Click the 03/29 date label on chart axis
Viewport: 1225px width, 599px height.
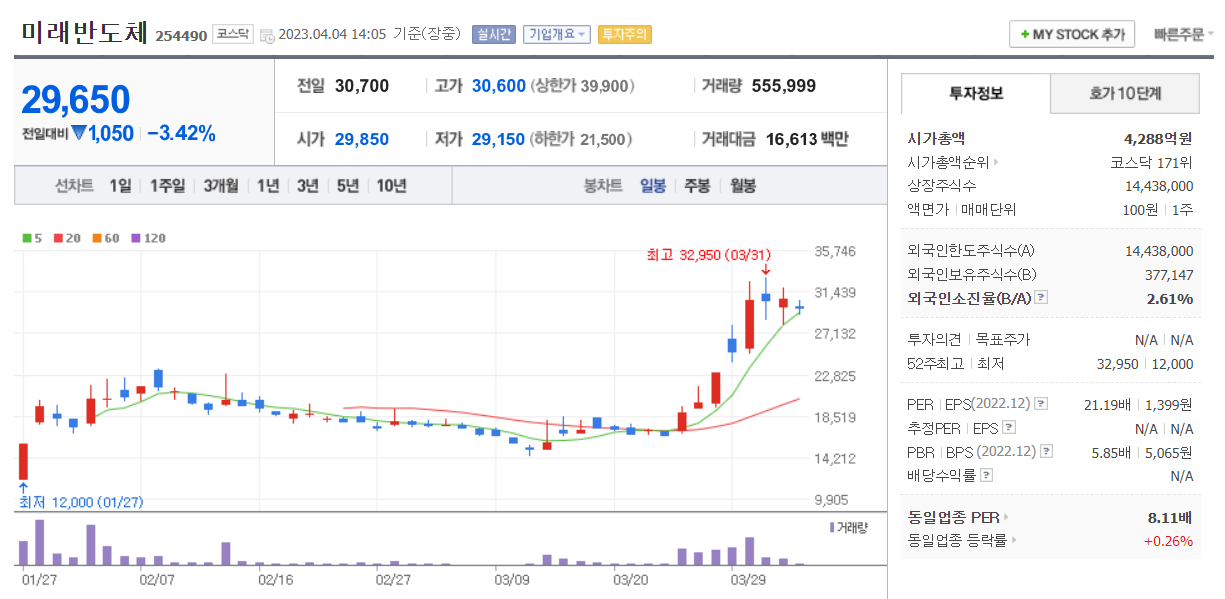pos(748,579)
